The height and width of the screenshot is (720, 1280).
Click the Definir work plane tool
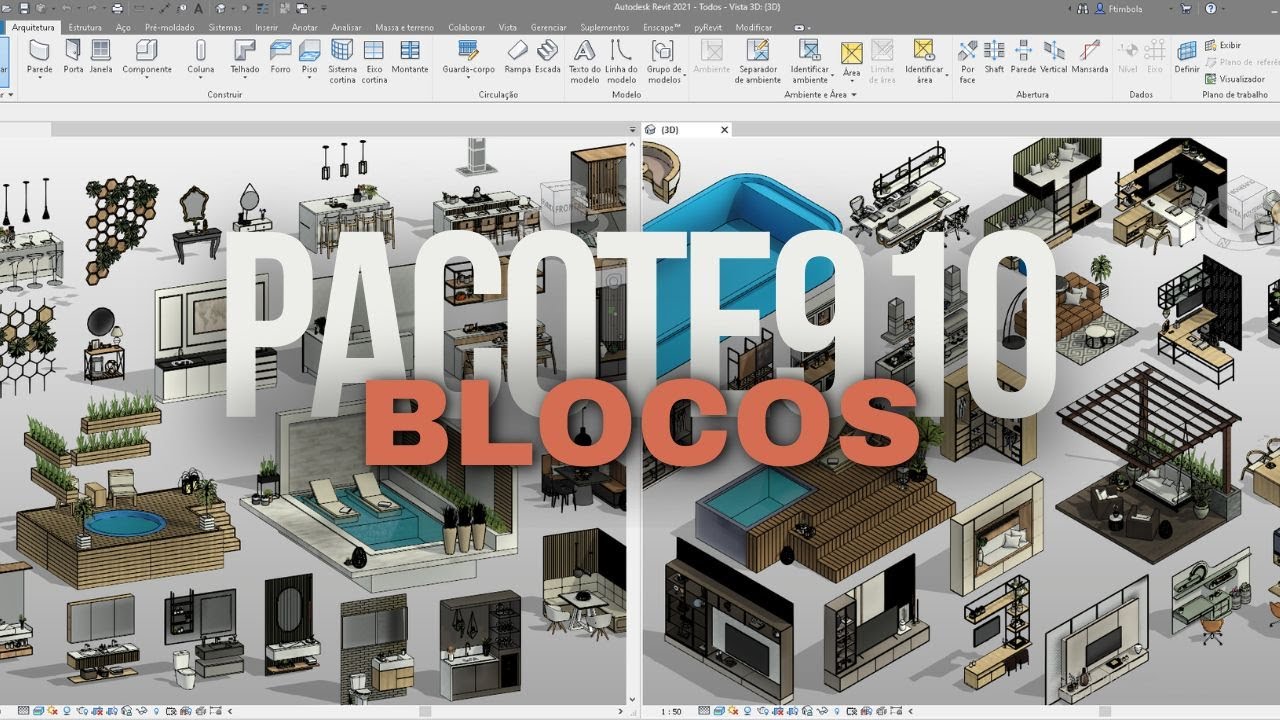[x=1187, y=58]
